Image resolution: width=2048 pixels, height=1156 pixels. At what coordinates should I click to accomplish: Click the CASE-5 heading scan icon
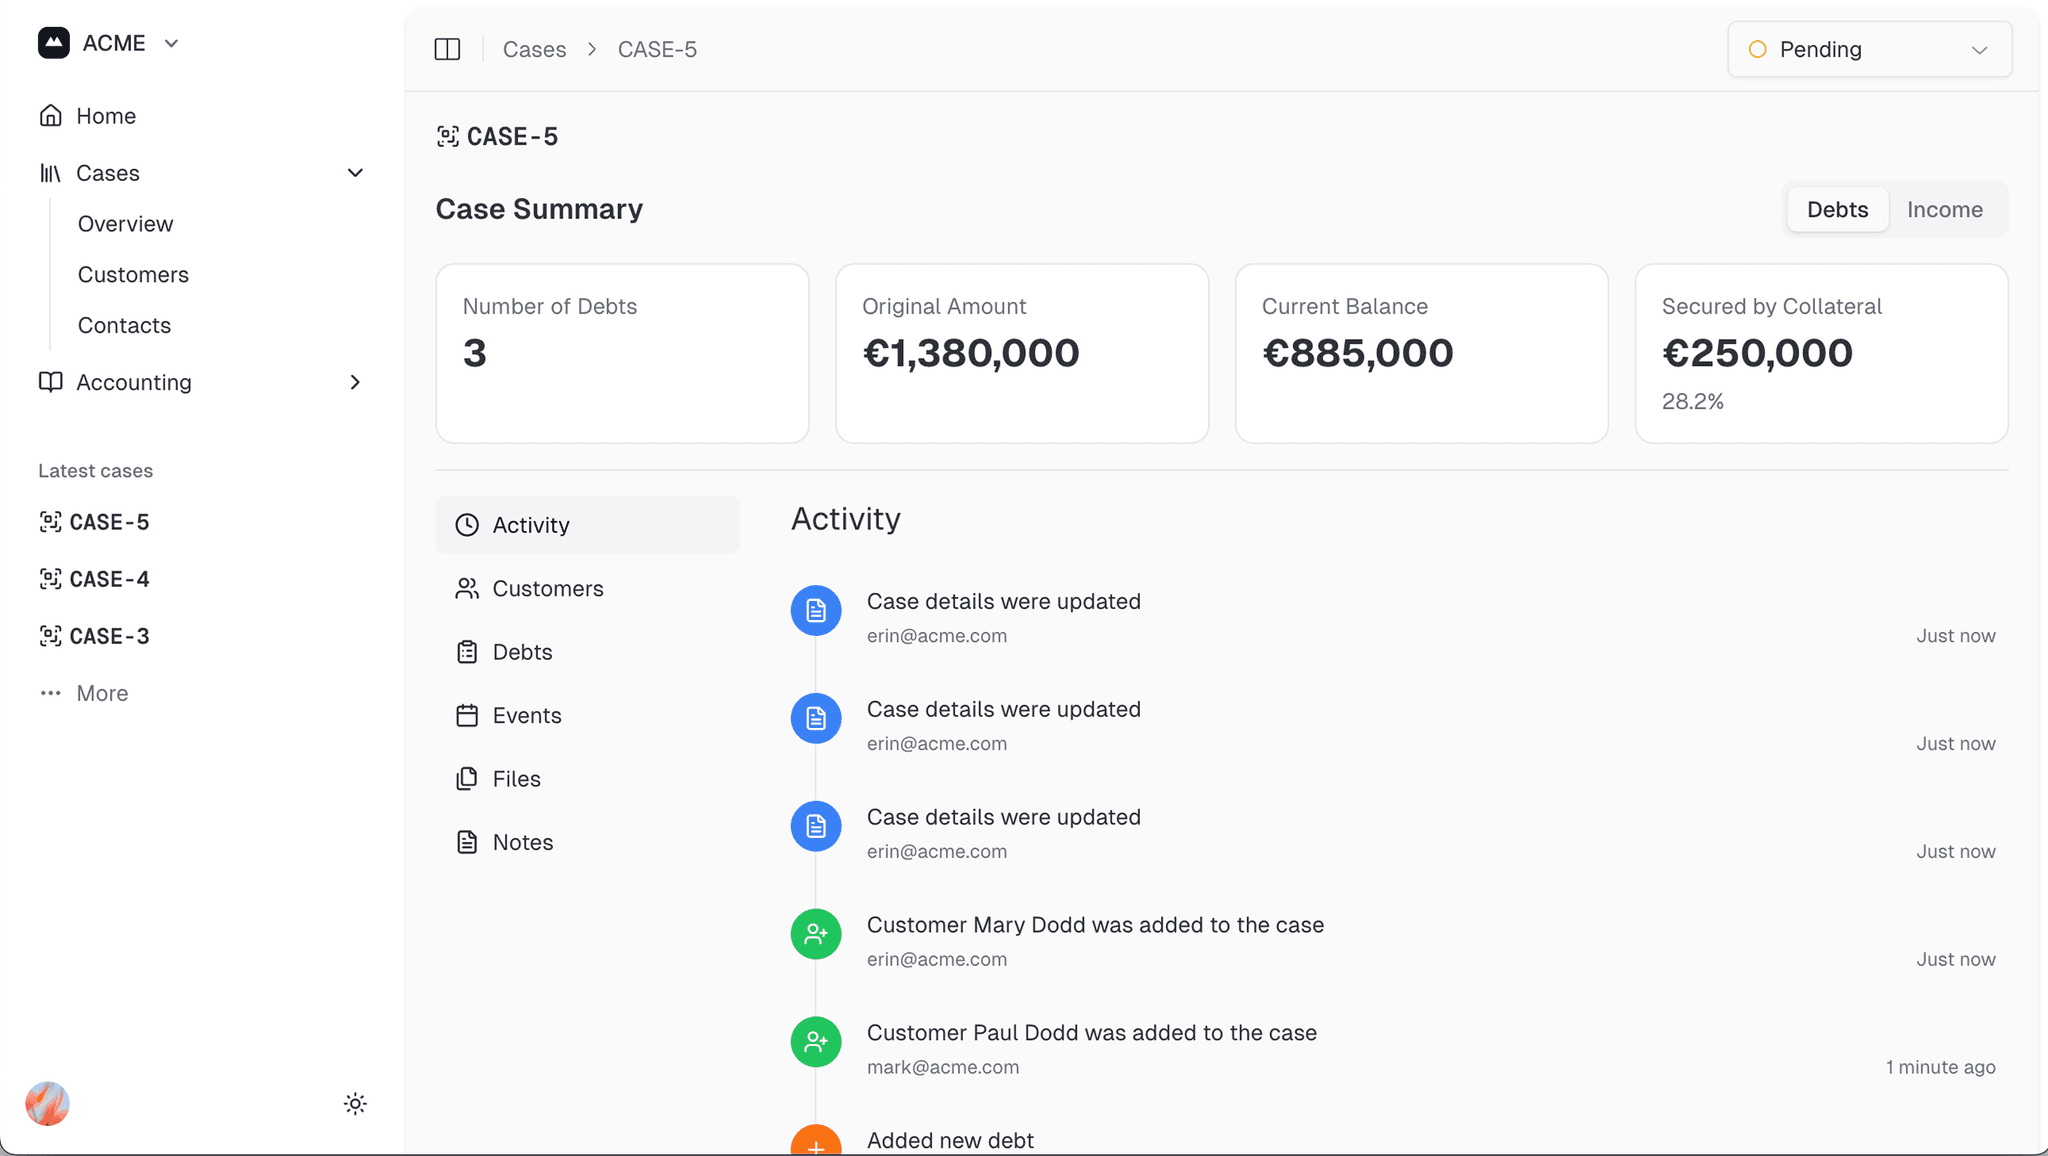[448, 136]
